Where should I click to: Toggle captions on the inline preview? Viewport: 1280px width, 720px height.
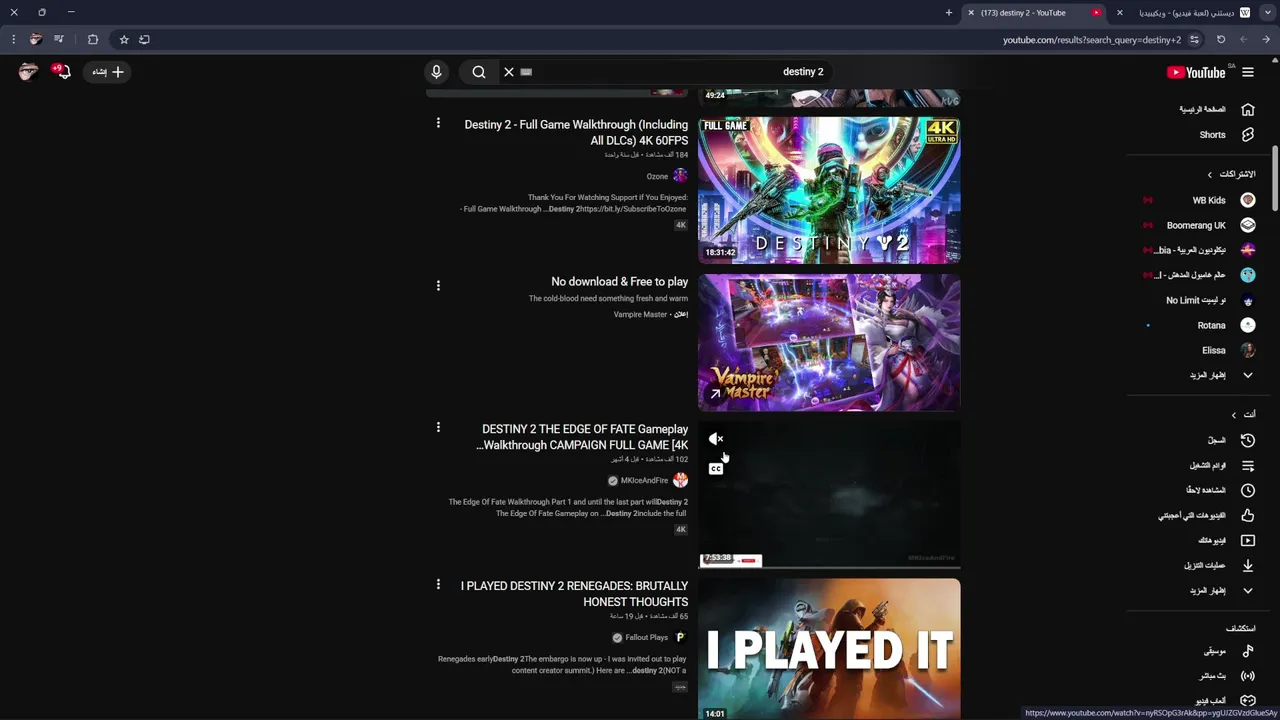[x=716, y=469]
